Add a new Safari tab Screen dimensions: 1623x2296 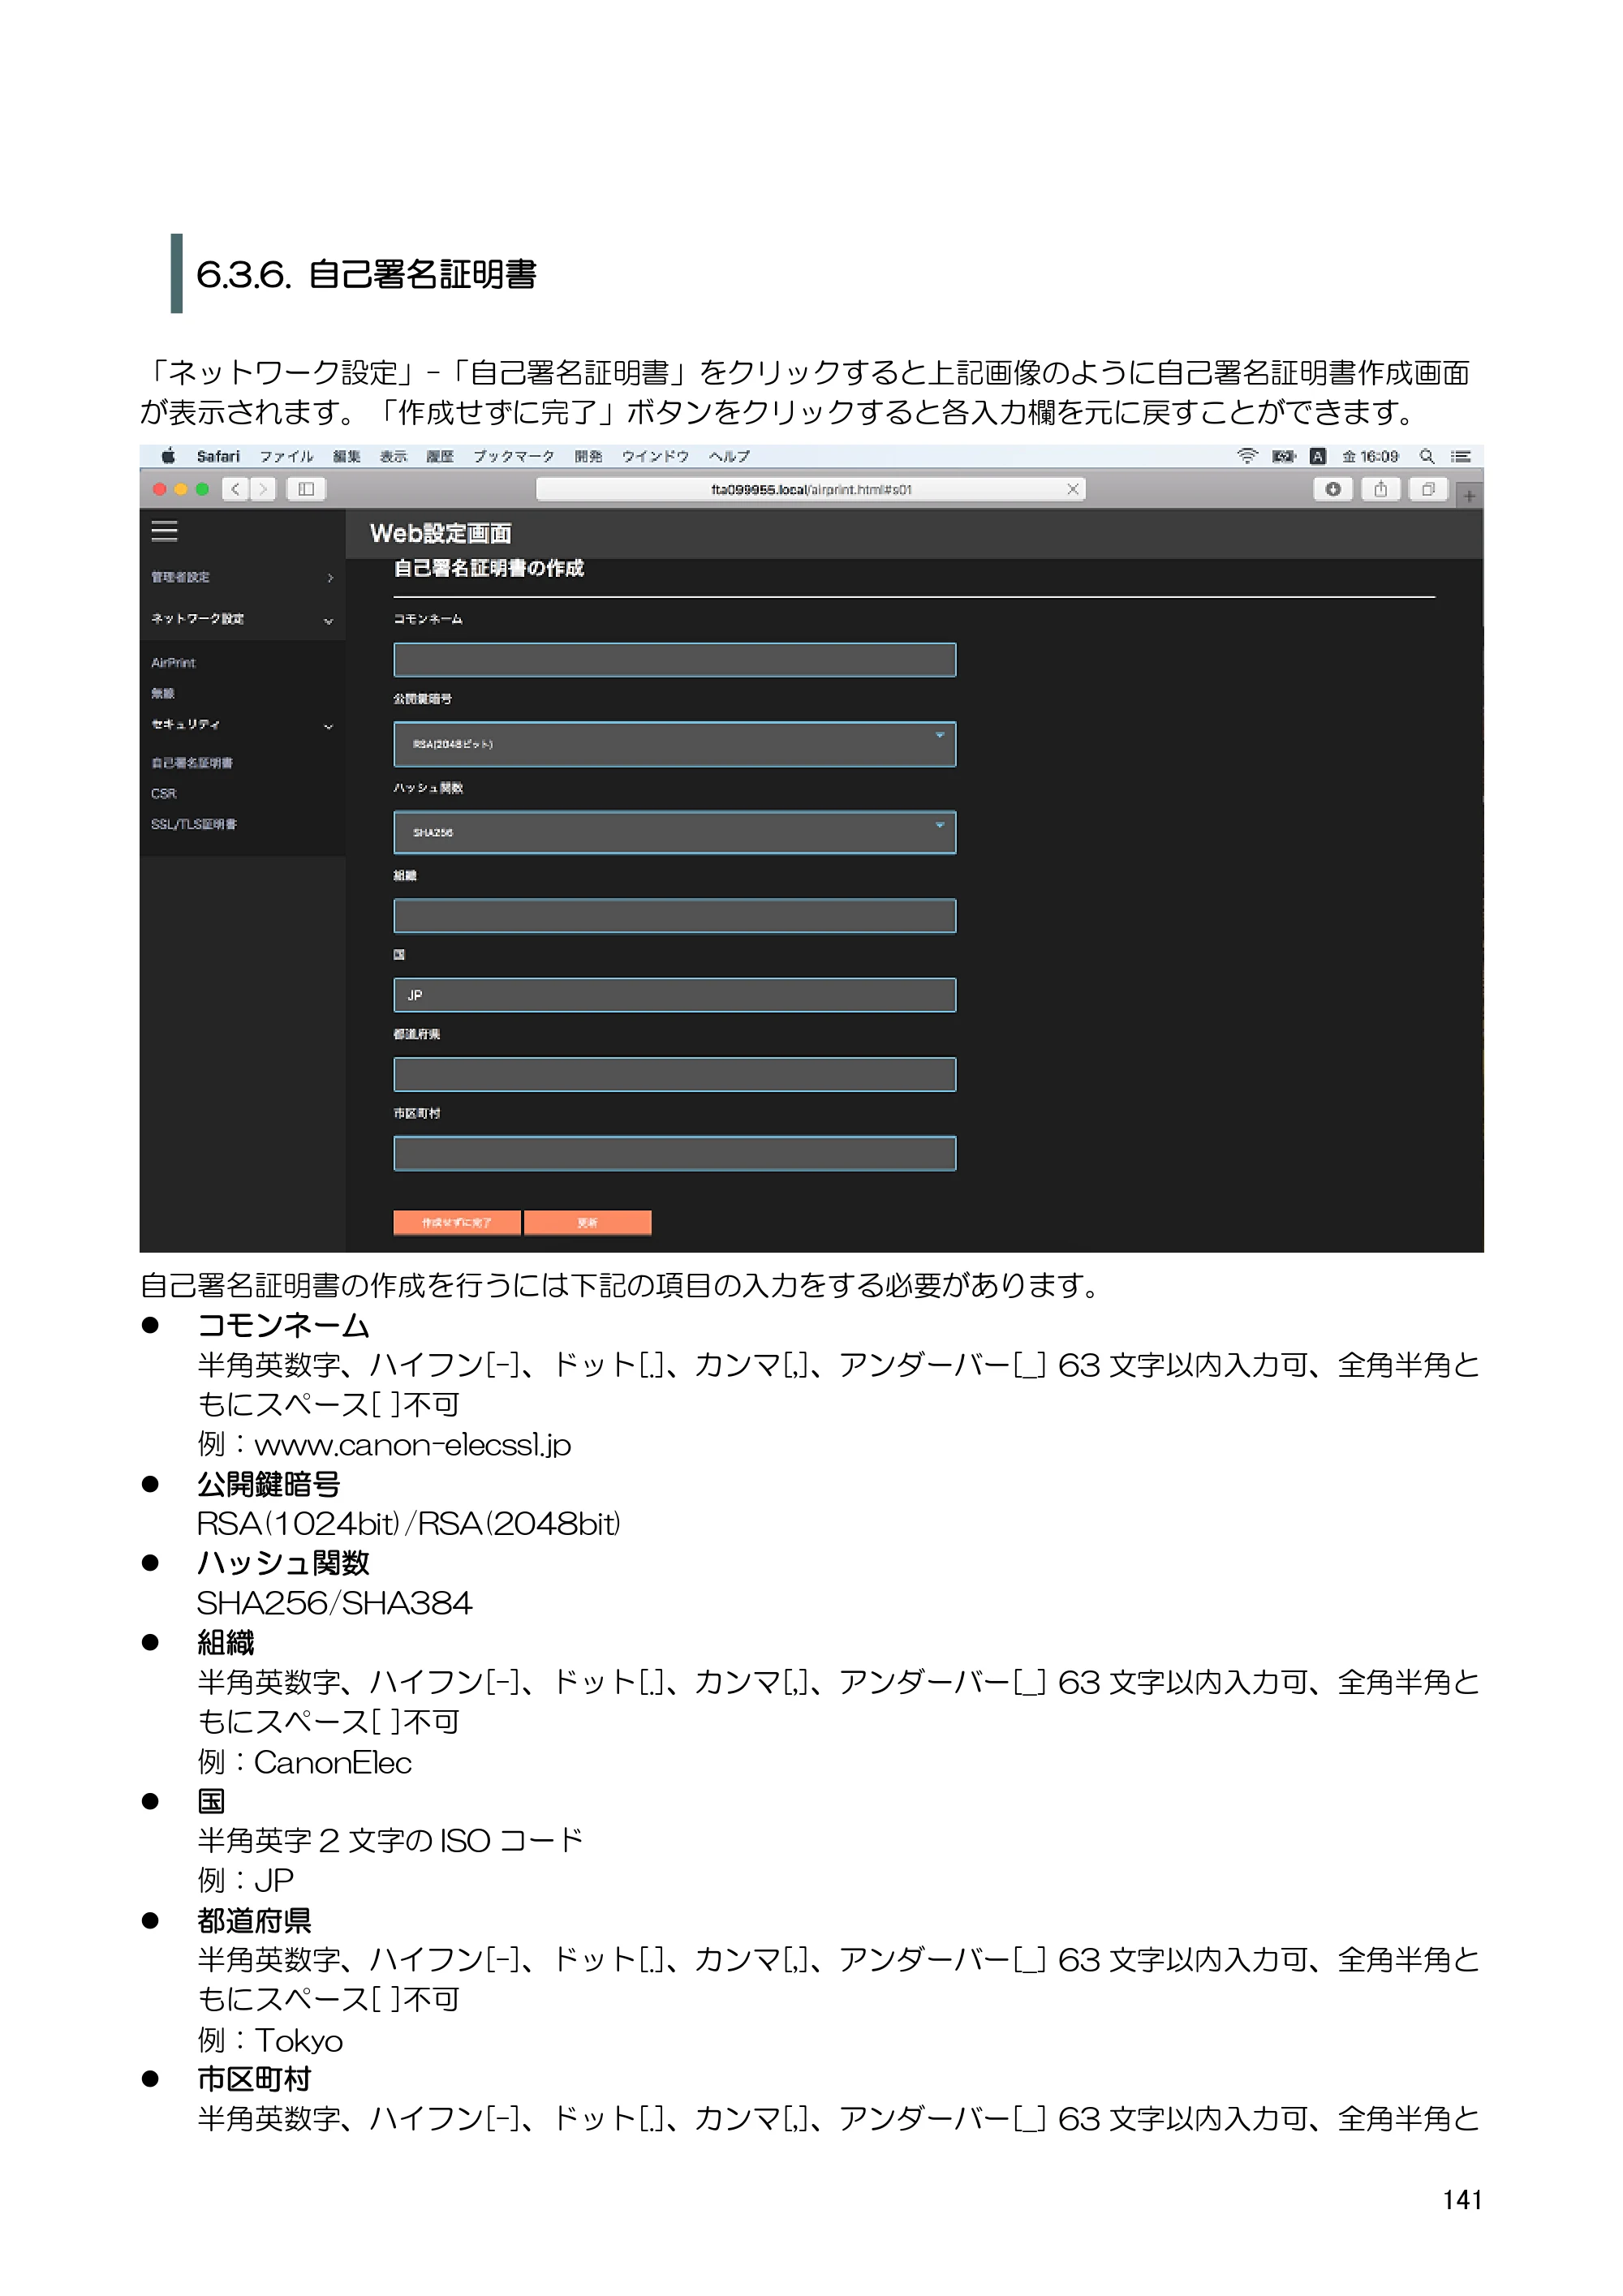pyautogui.click(x=1469, y=495)
